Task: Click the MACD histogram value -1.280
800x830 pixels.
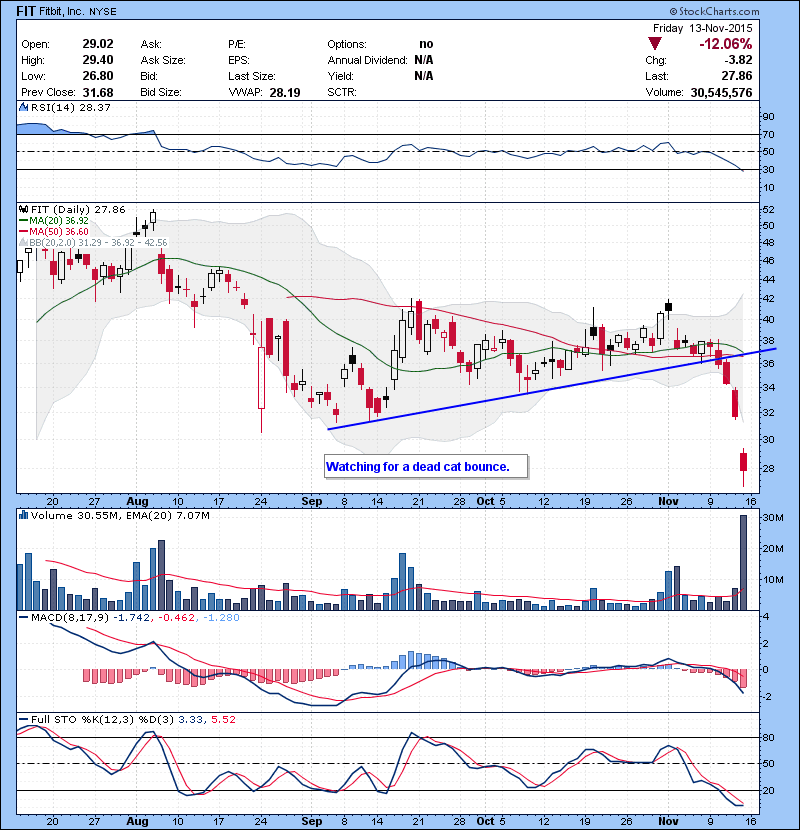Action: coord(221,617)
